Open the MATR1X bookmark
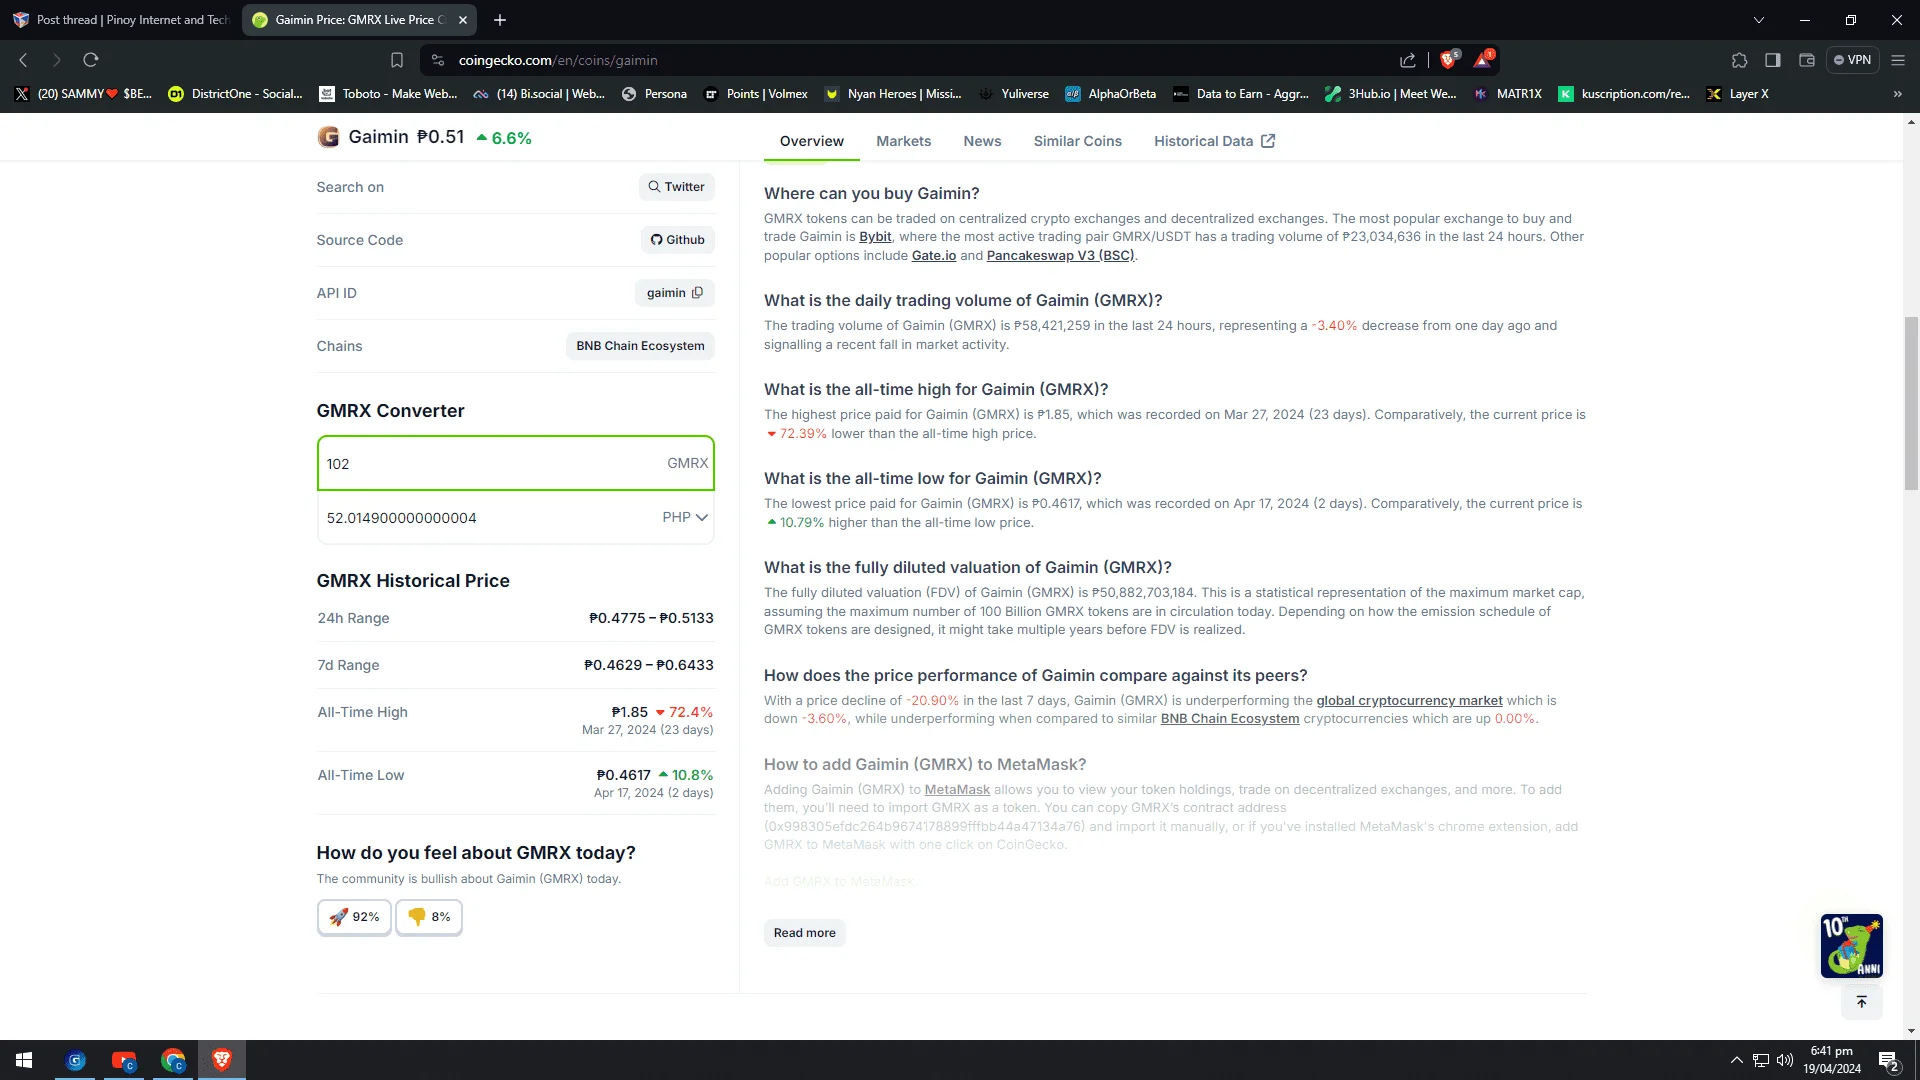This screenshot has height=1080, width=1920. (1508, 94)
